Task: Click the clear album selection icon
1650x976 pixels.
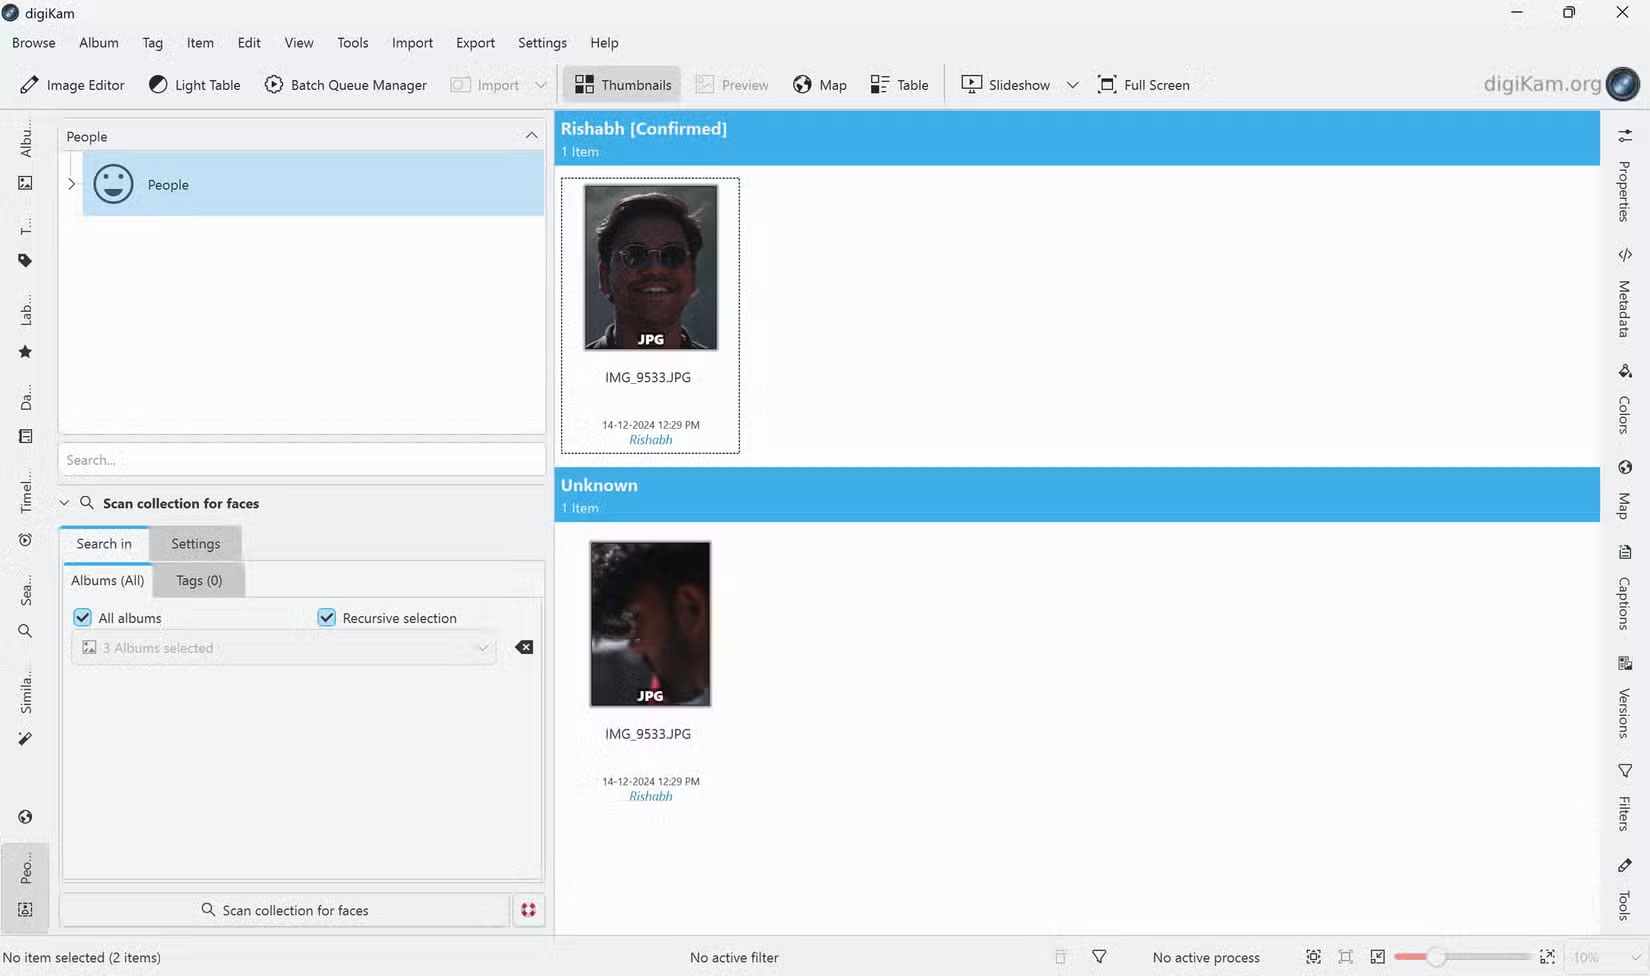Action: click(524, 648)
